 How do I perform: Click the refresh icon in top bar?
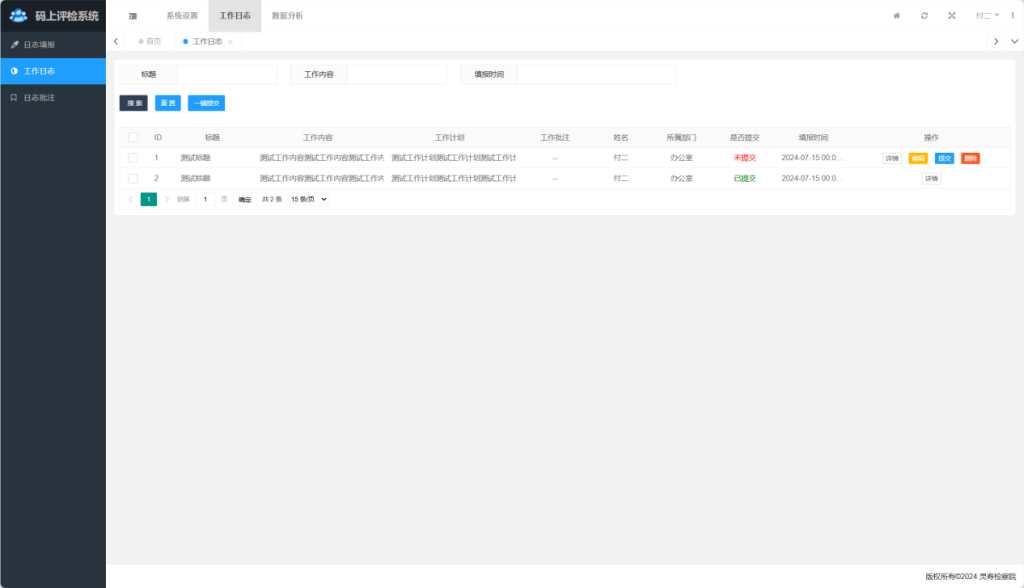tap(924, 16)
